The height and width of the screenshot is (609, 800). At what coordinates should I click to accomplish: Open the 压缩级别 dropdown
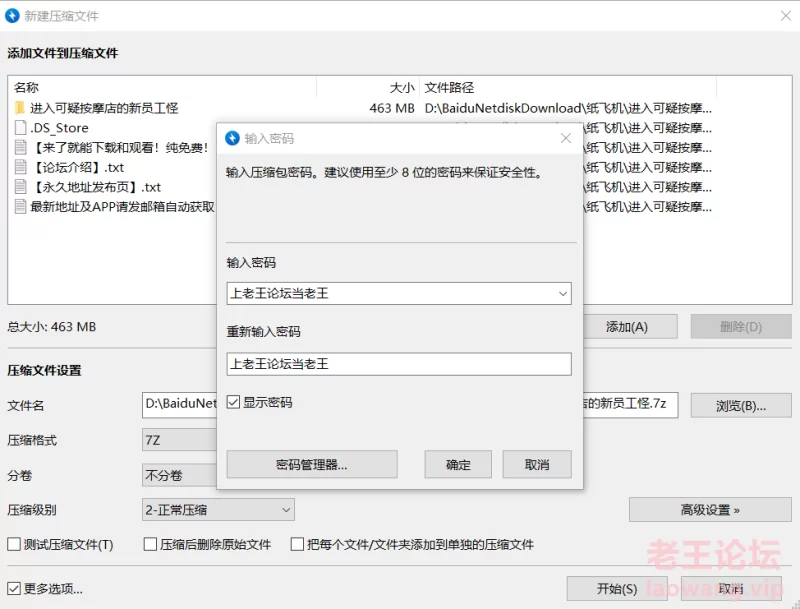tap(285, 510)
